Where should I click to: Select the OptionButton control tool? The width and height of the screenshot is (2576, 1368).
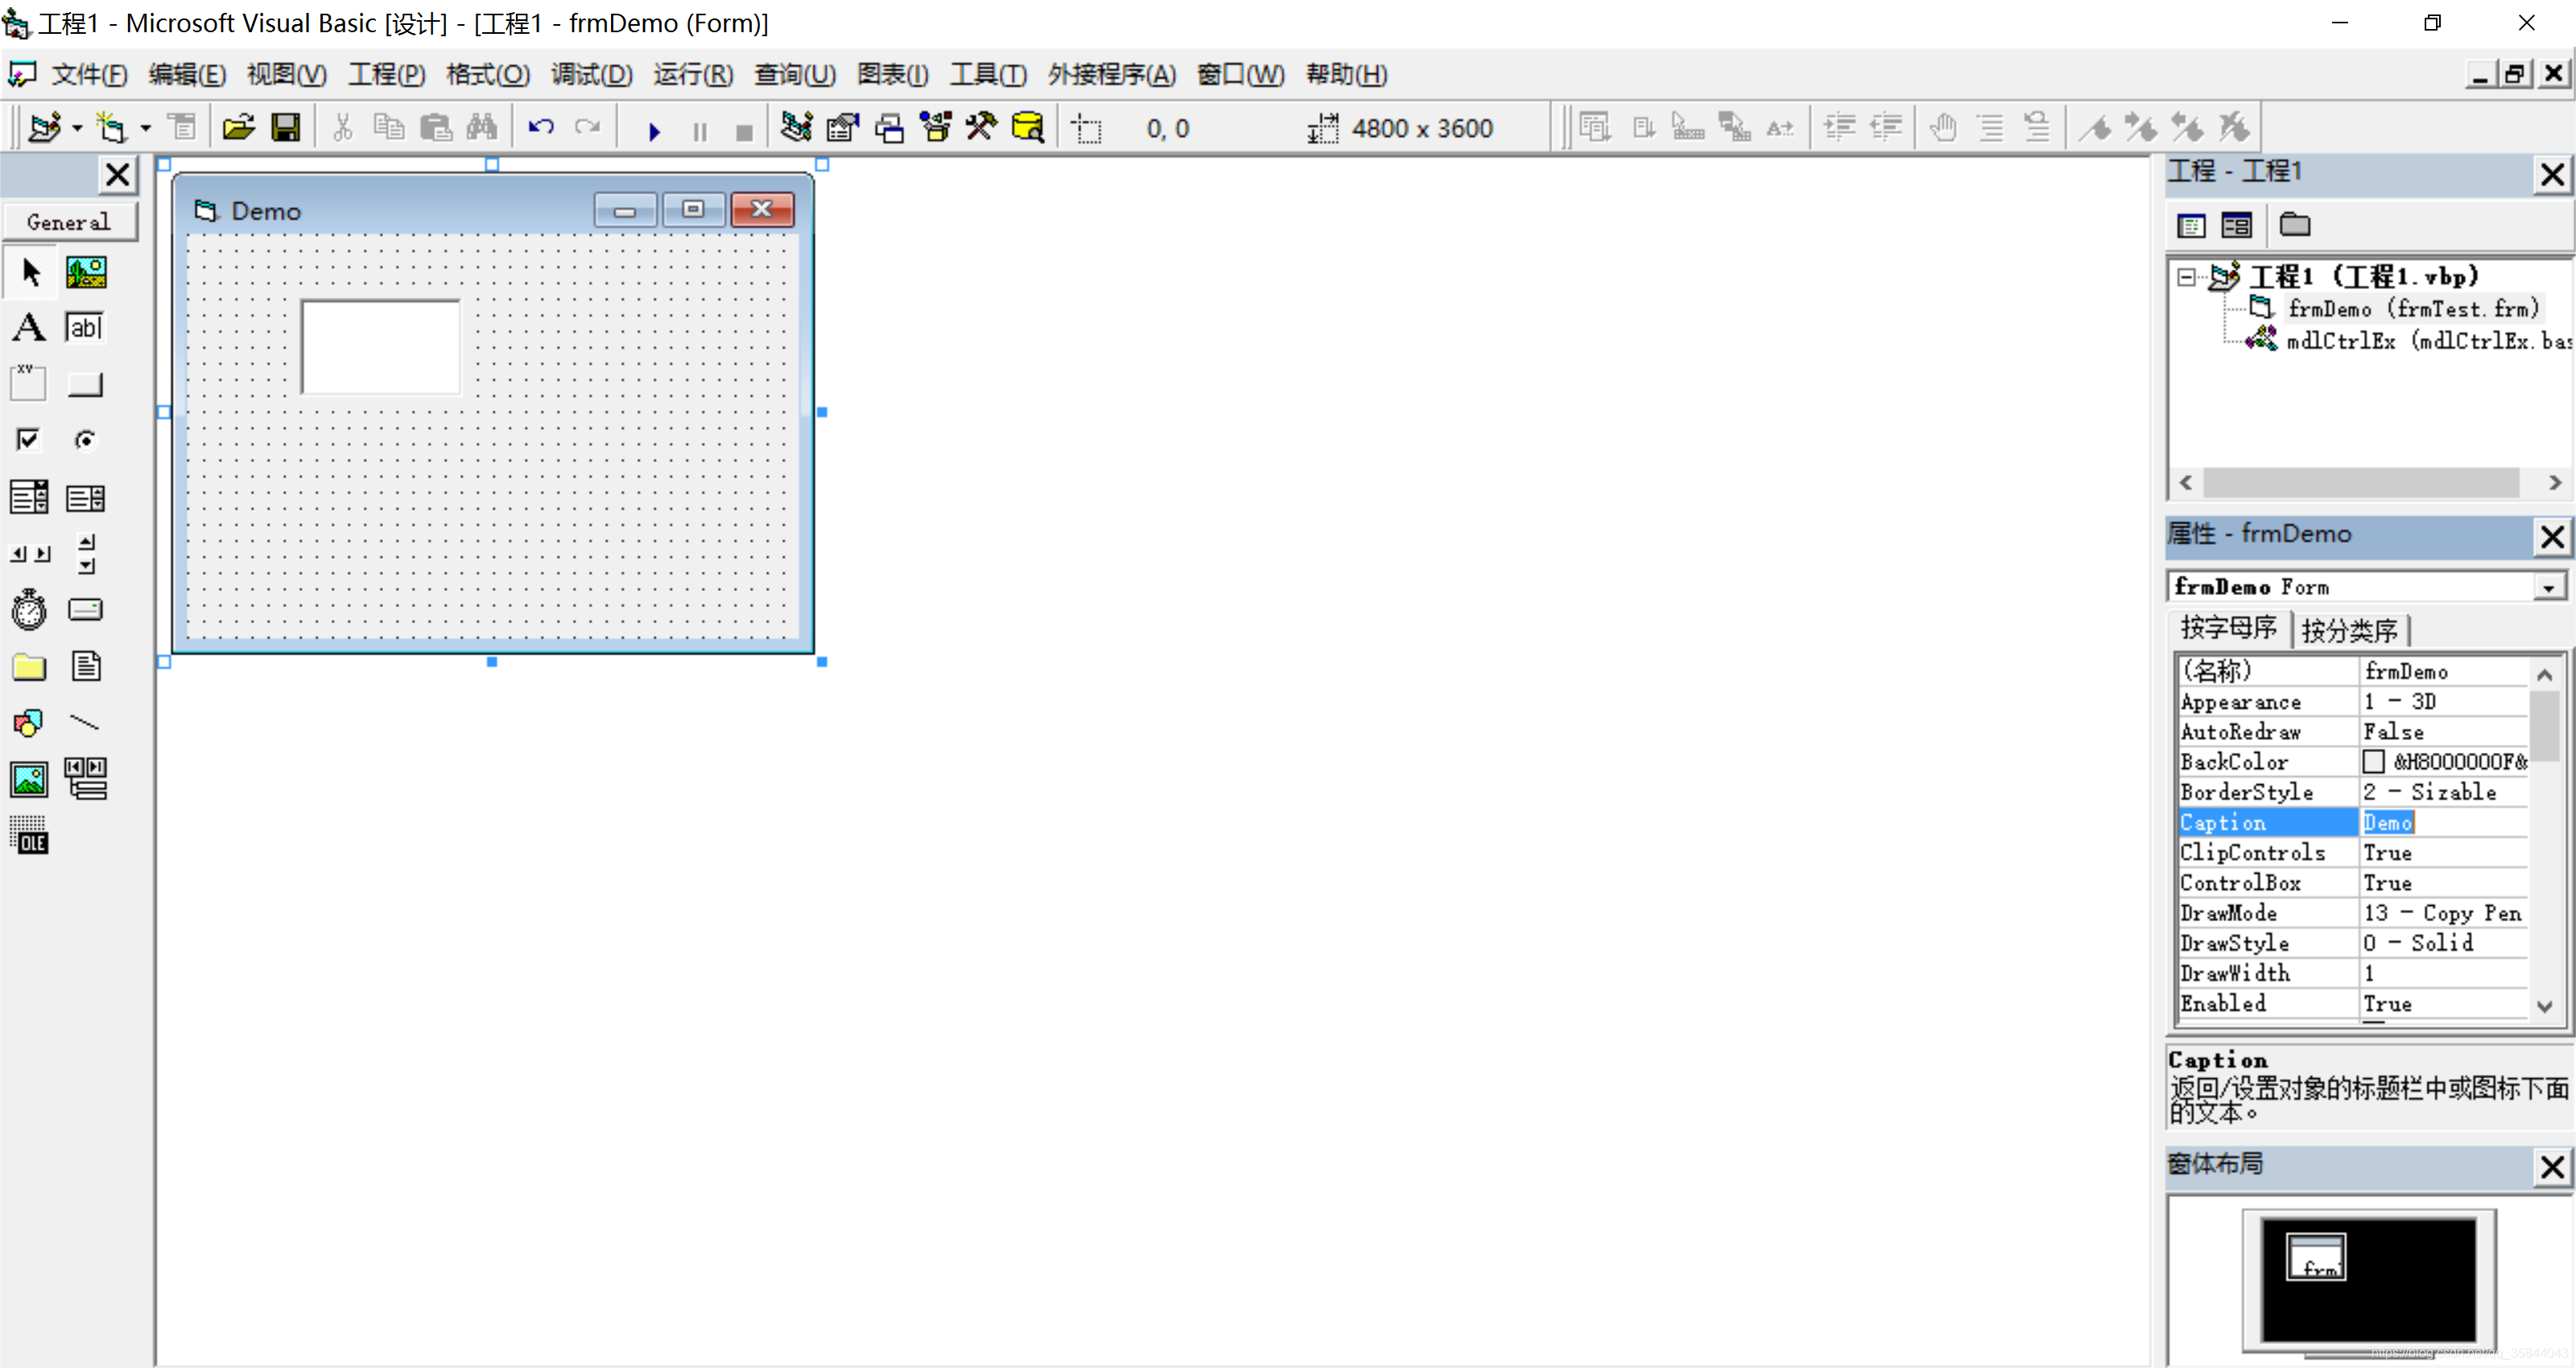(x=86, y=440)
